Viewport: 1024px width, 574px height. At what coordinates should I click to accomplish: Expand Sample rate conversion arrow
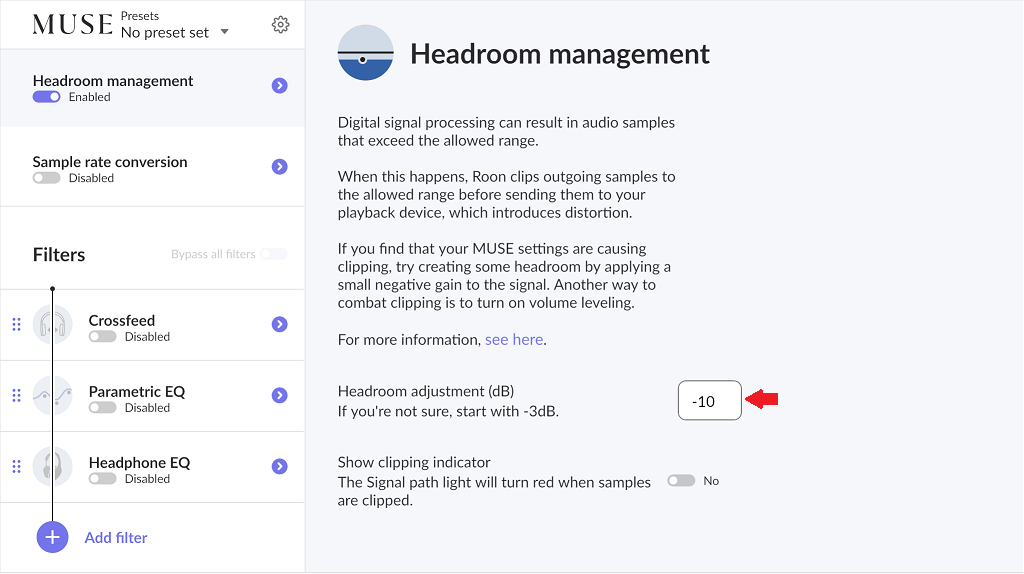click(280, 167)
